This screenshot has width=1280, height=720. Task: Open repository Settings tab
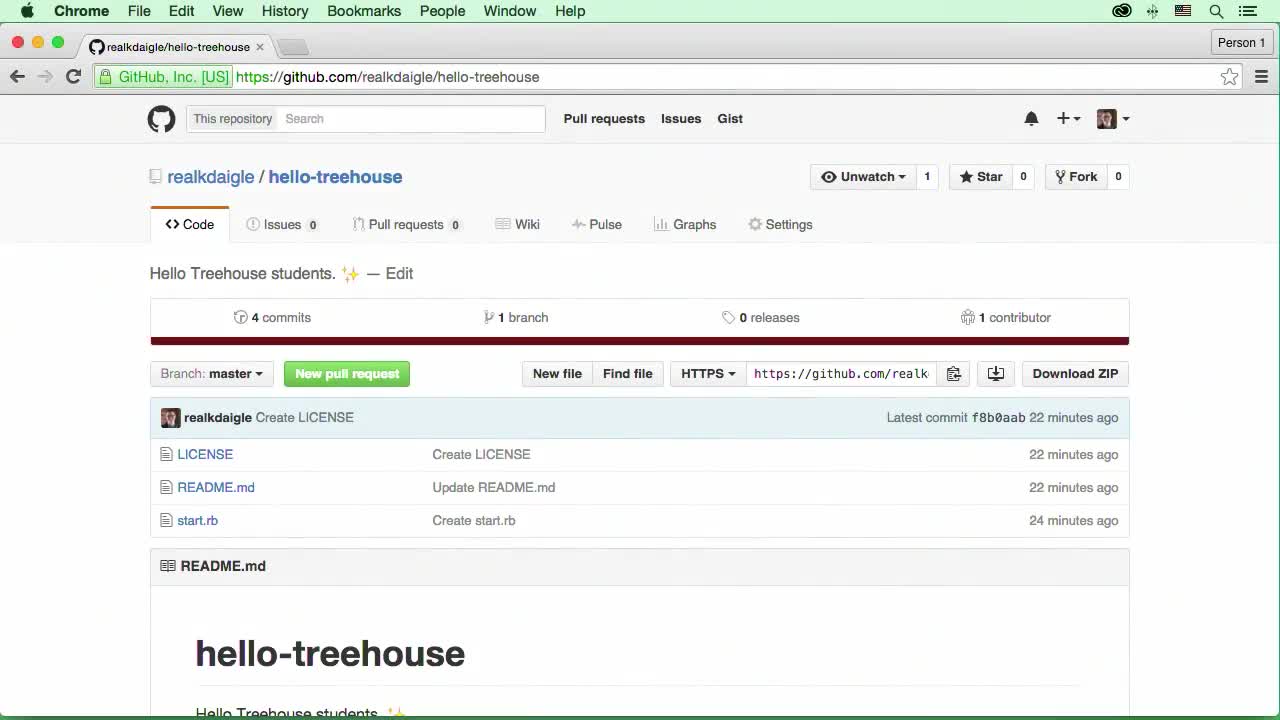(780, 225)
